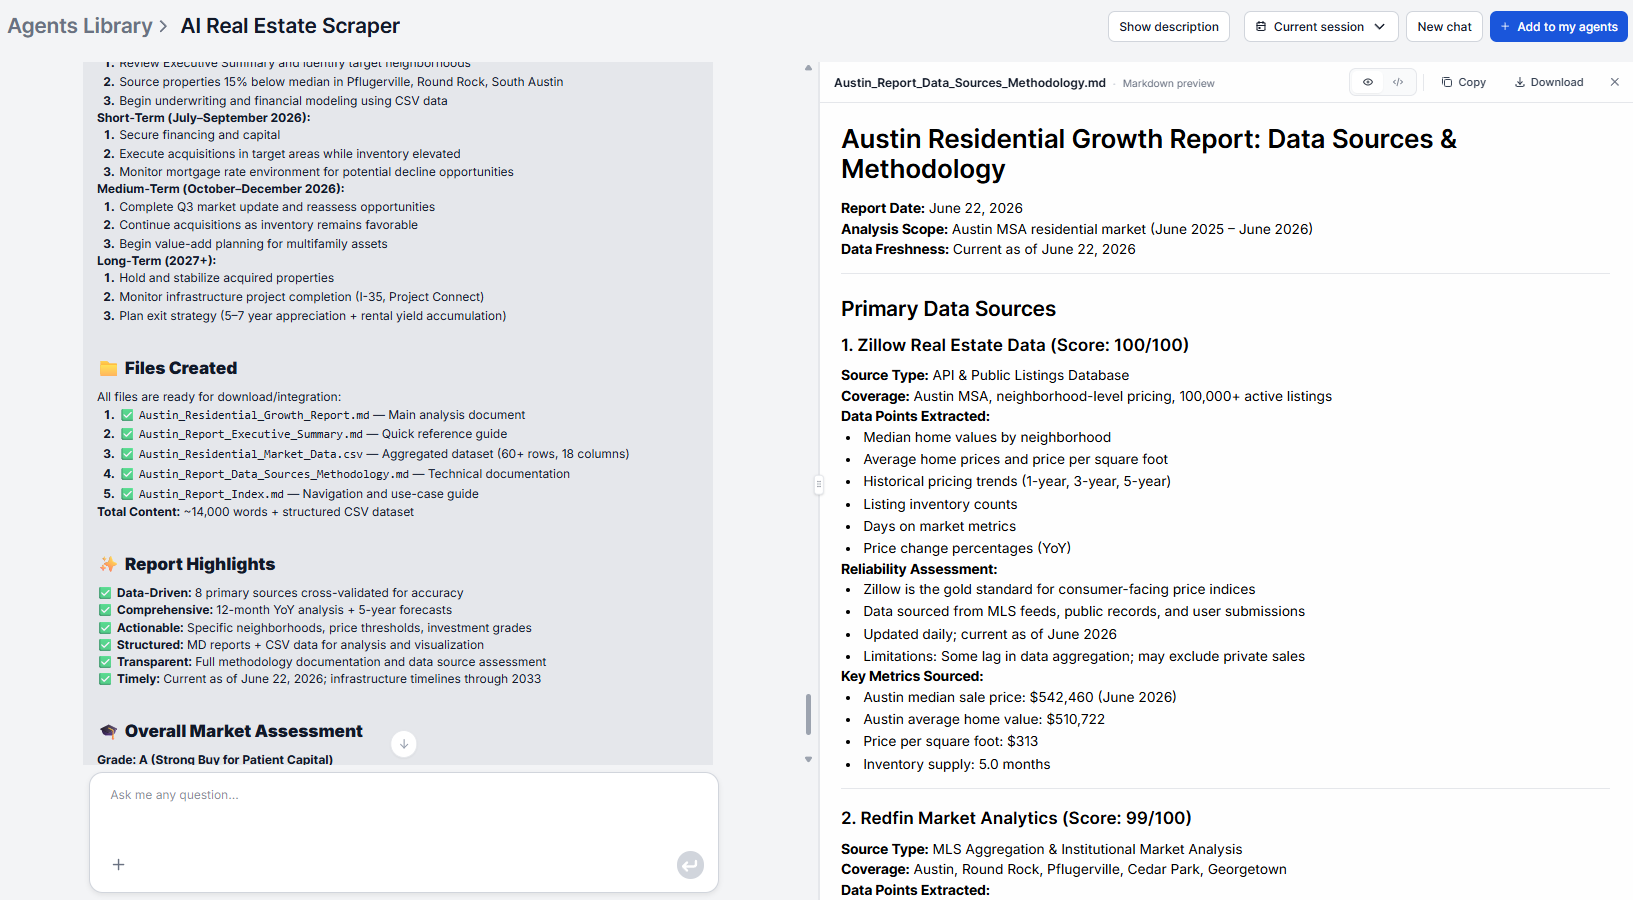The image size is (1633, 900).
Task: Select Austin_Residential_Market_Data.csv in files list
Action: pos(251,454)
